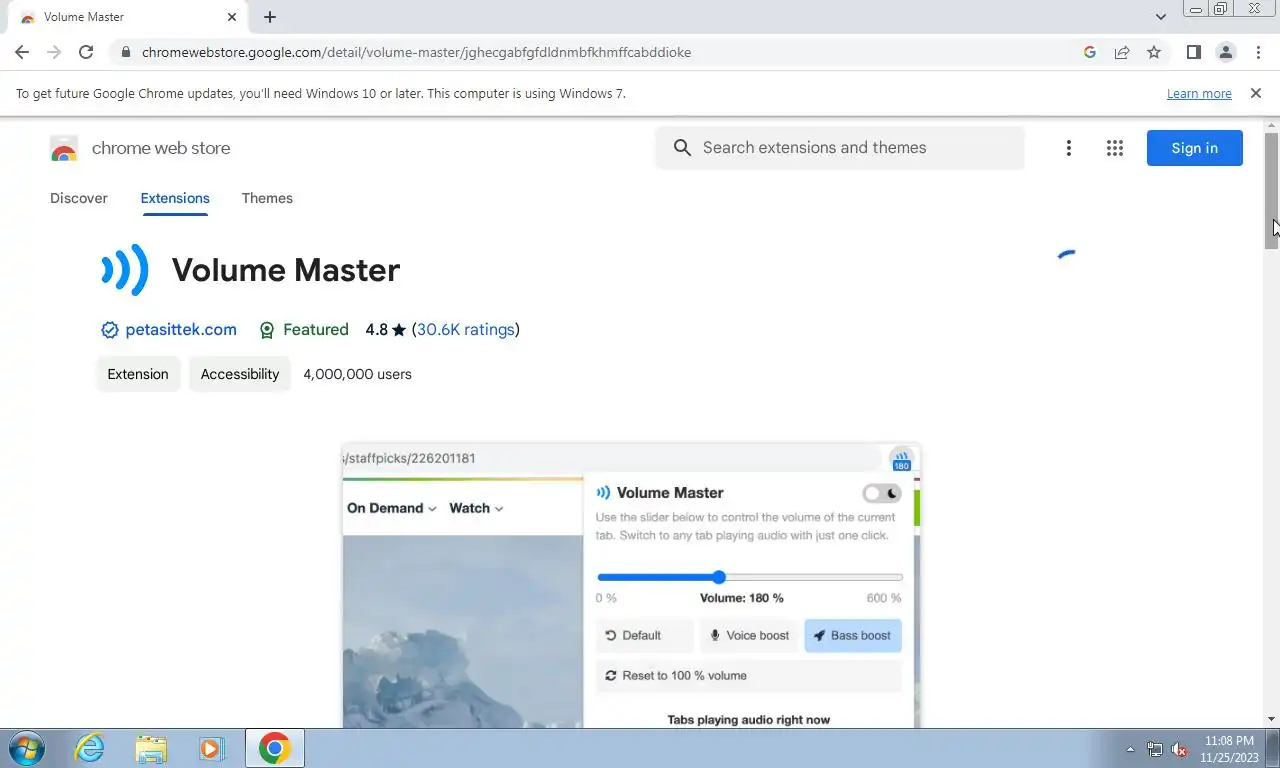Viewport: 1280px width, 768px height.
Task: Click Reset to 100 % volume
Action: pyautogui.click(x=749, y=676)
